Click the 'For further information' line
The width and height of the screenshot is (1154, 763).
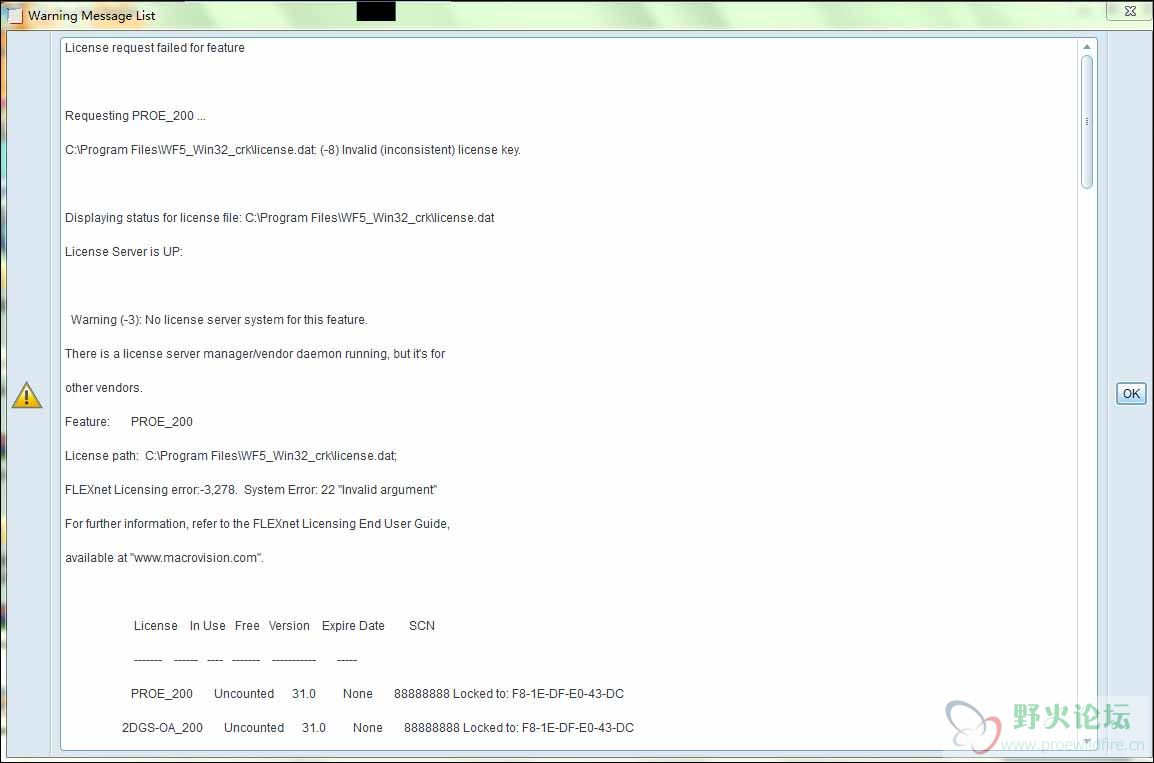[x=258, y=523]
